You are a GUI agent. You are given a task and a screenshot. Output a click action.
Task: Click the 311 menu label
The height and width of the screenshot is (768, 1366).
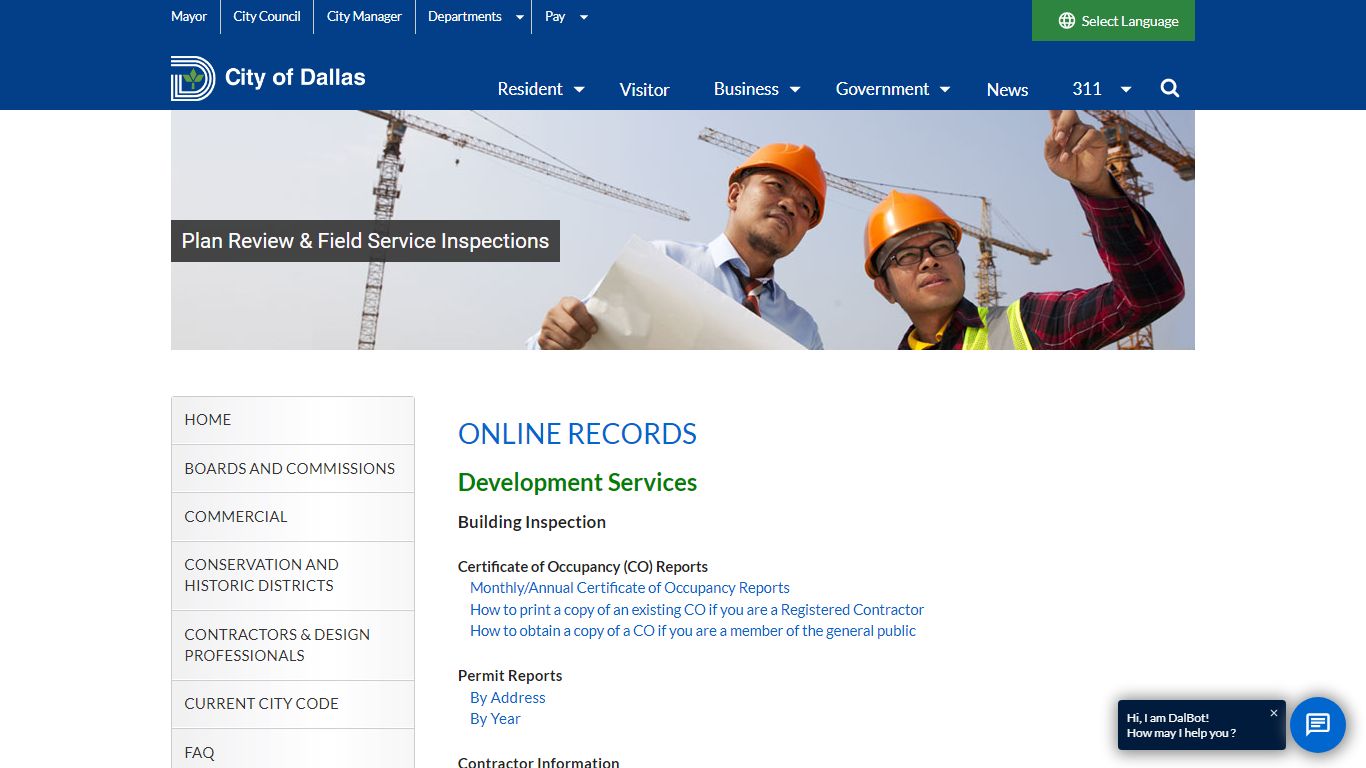[1087, 89]
